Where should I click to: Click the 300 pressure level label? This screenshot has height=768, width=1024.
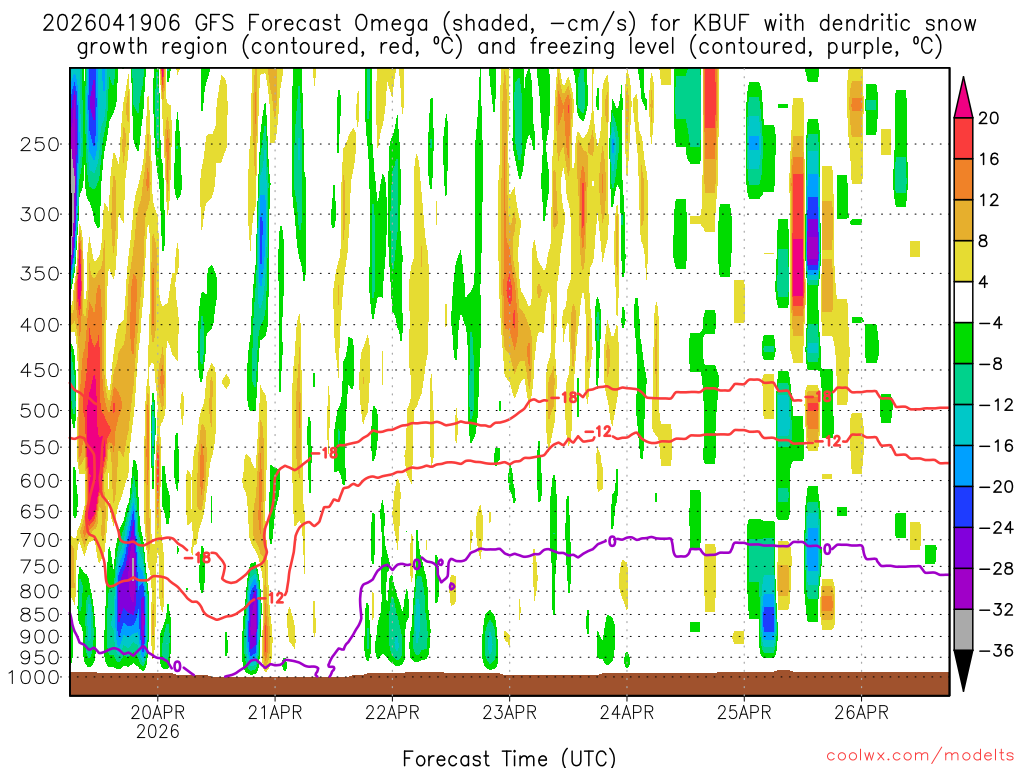pyautogui.click(x=40, y=214)
